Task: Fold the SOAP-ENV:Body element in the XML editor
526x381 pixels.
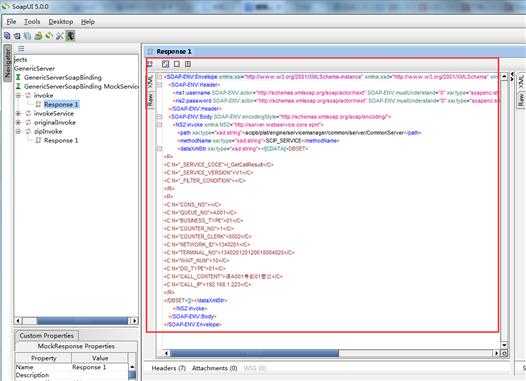Action: click(160, 117)
